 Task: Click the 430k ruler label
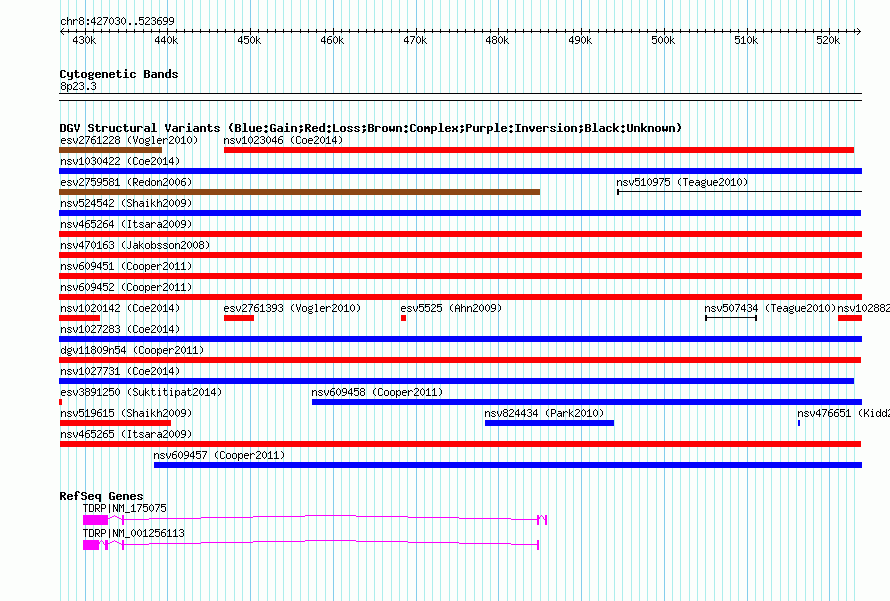click(x=84, y=40)
